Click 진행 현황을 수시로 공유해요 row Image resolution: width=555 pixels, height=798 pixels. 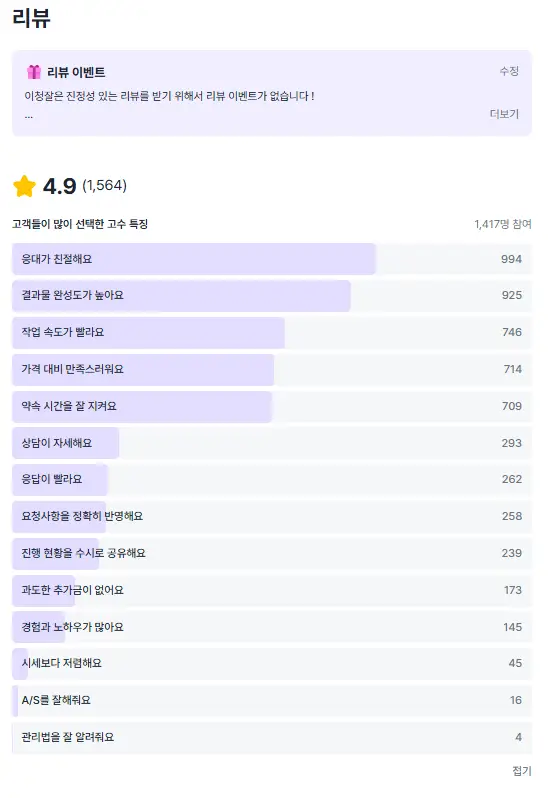click(x=272, y=554)
